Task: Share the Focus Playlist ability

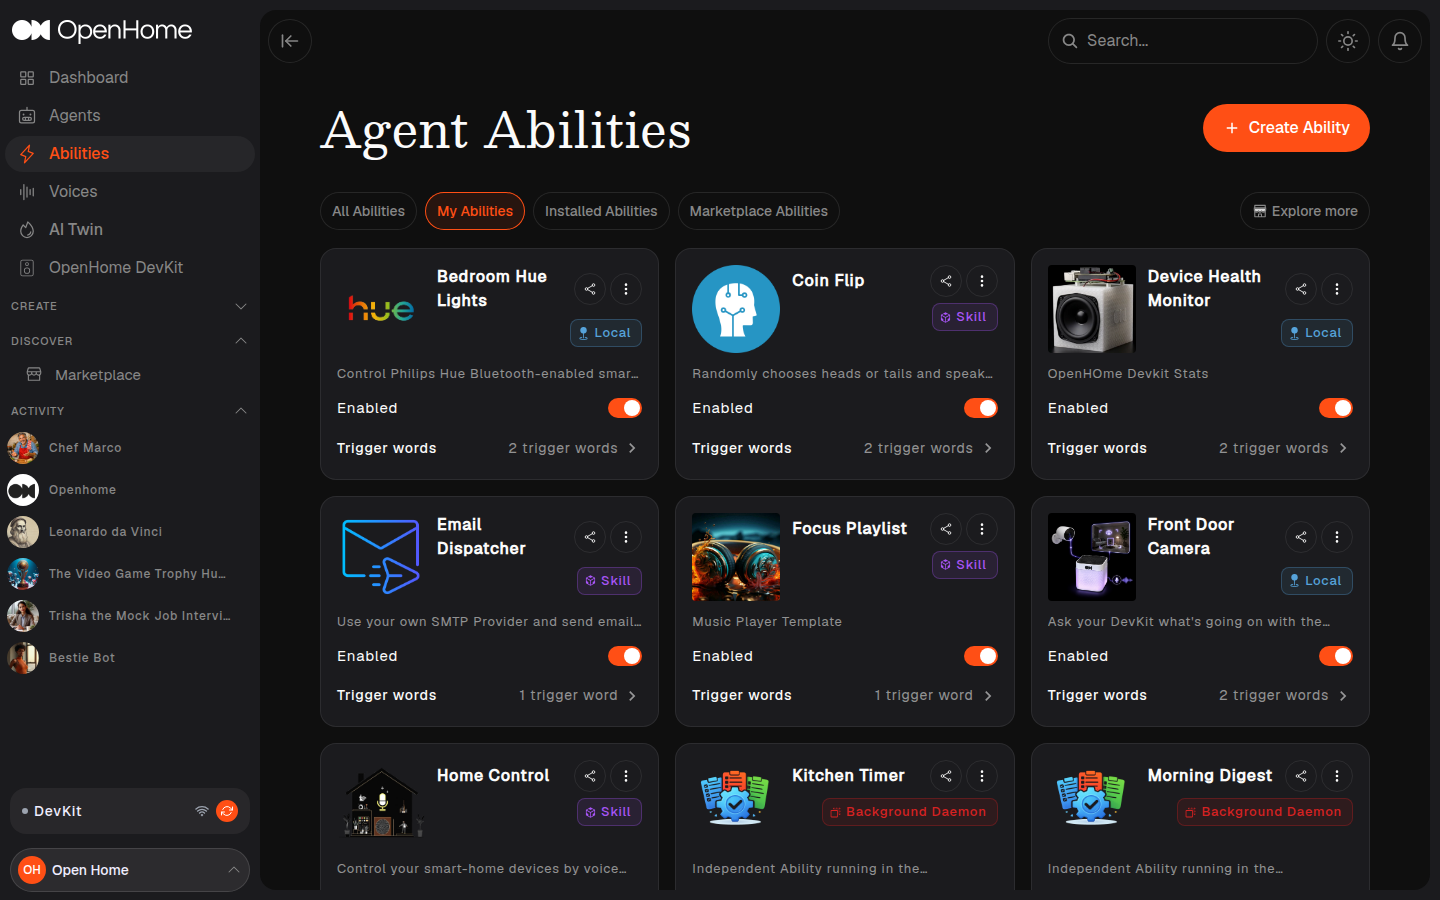Action: [946, 529]
